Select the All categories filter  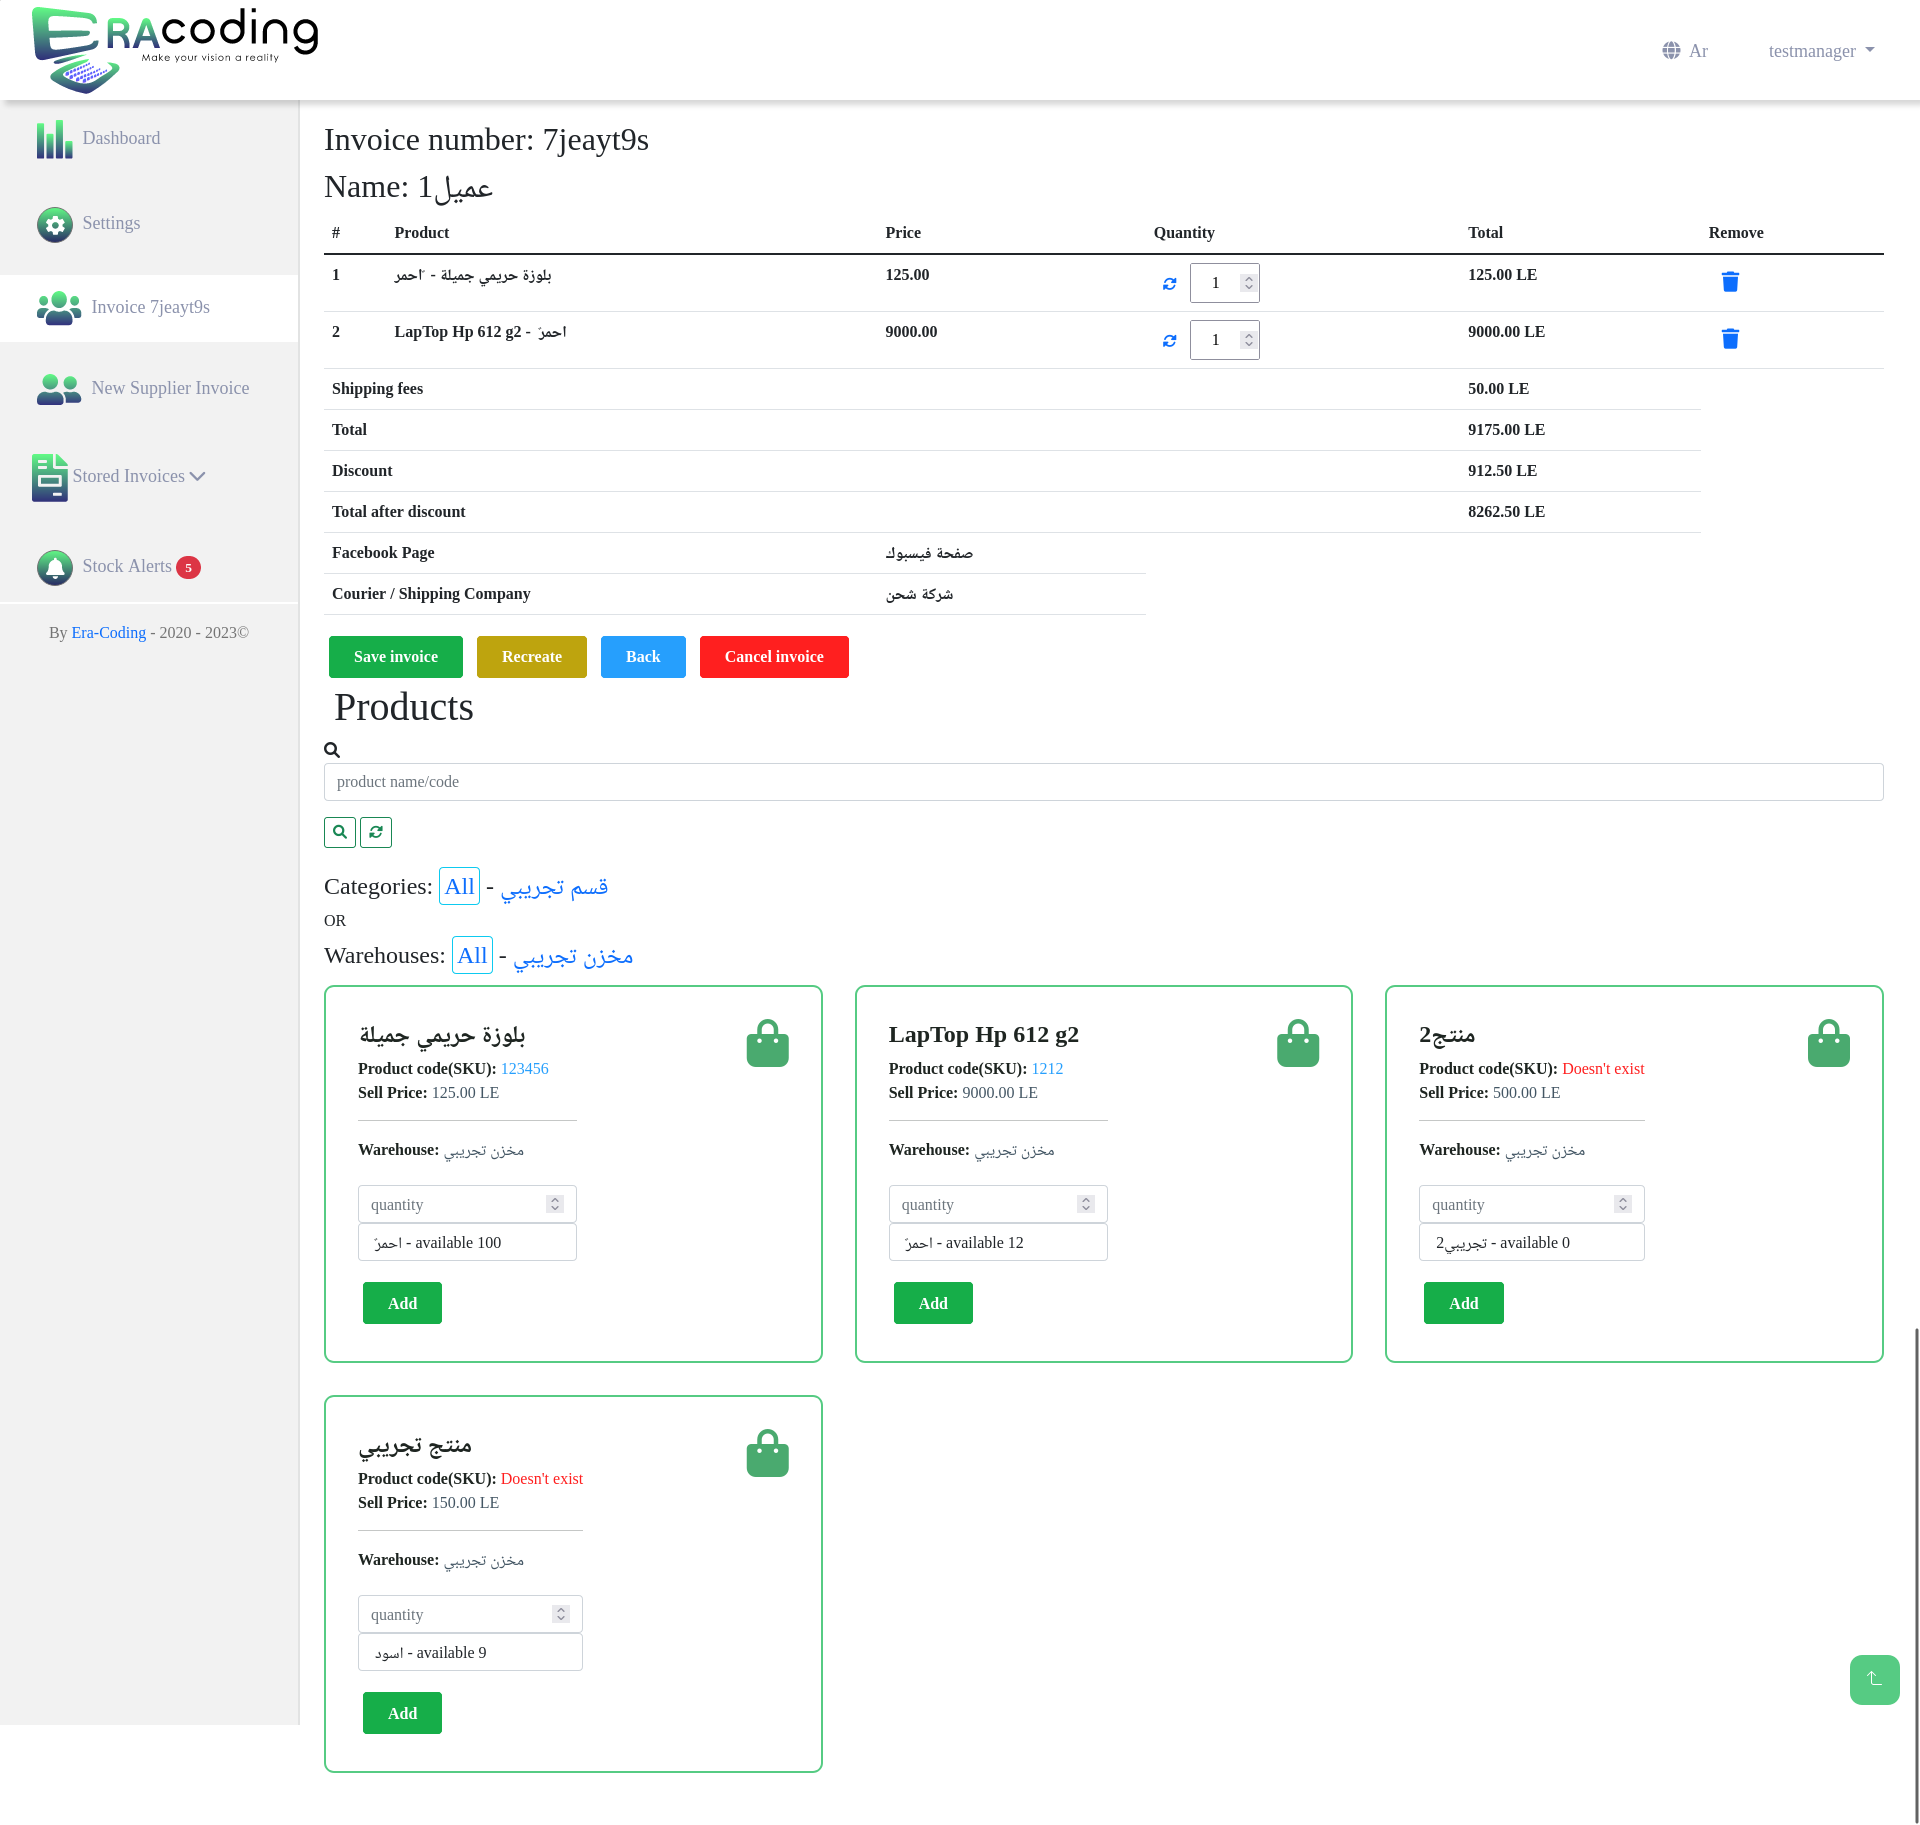click(x=459, y=887)
